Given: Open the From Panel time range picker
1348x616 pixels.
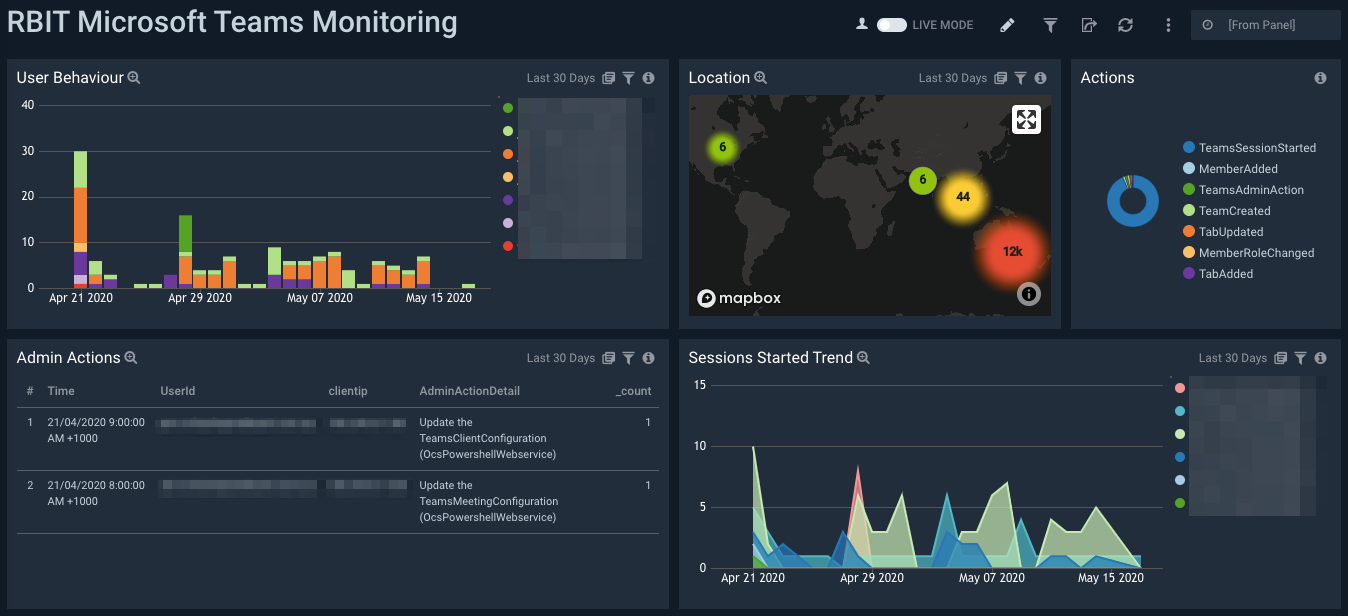Looking at the screenshot, I should click(1265, 25).
